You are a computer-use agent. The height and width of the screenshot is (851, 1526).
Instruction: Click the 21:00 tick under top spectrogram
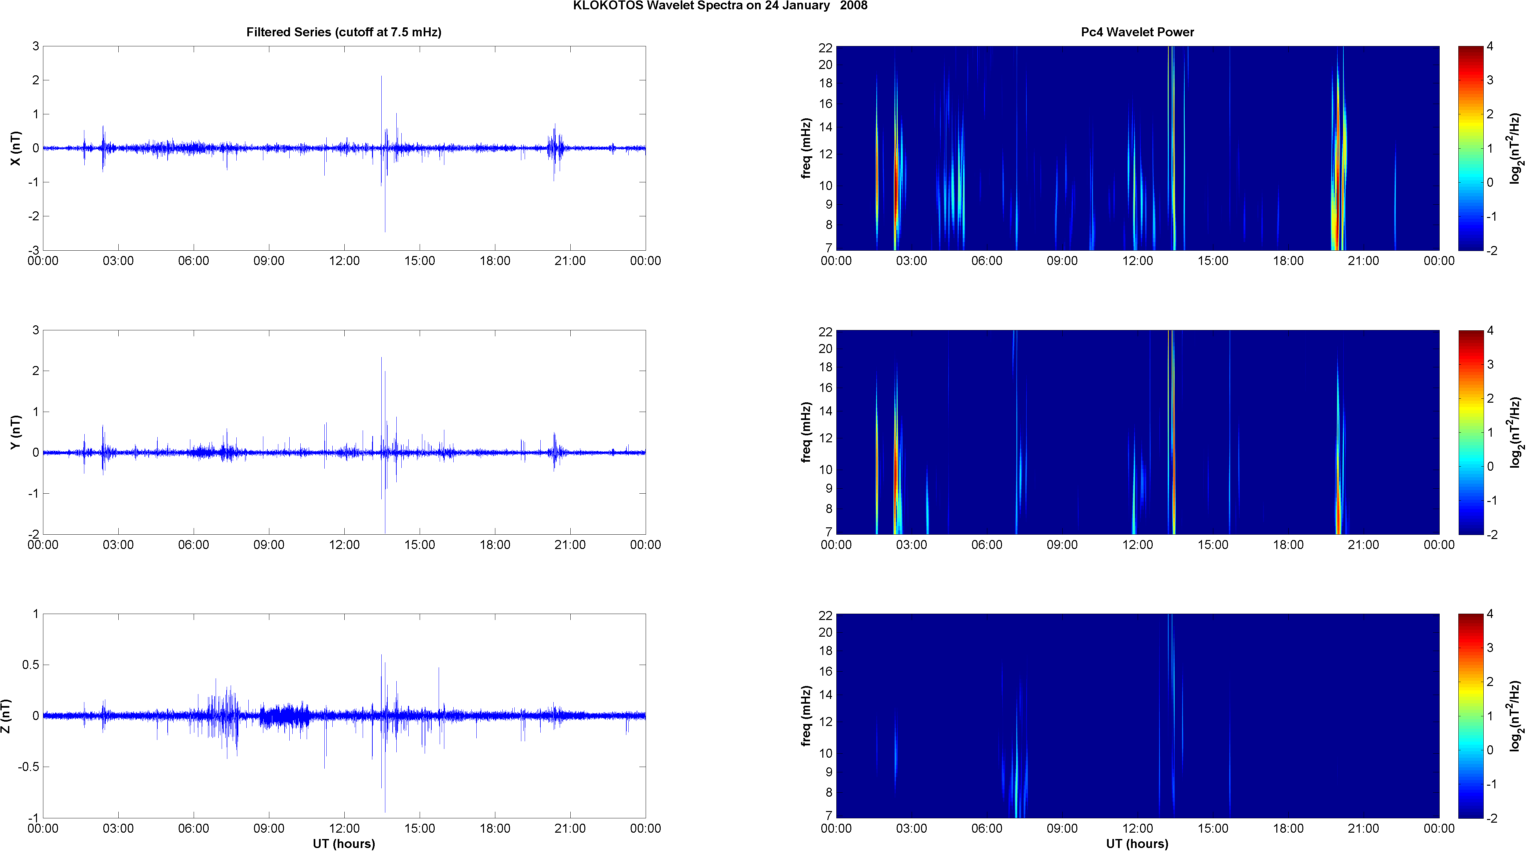pyautogui.click(x=1363, y=261)
